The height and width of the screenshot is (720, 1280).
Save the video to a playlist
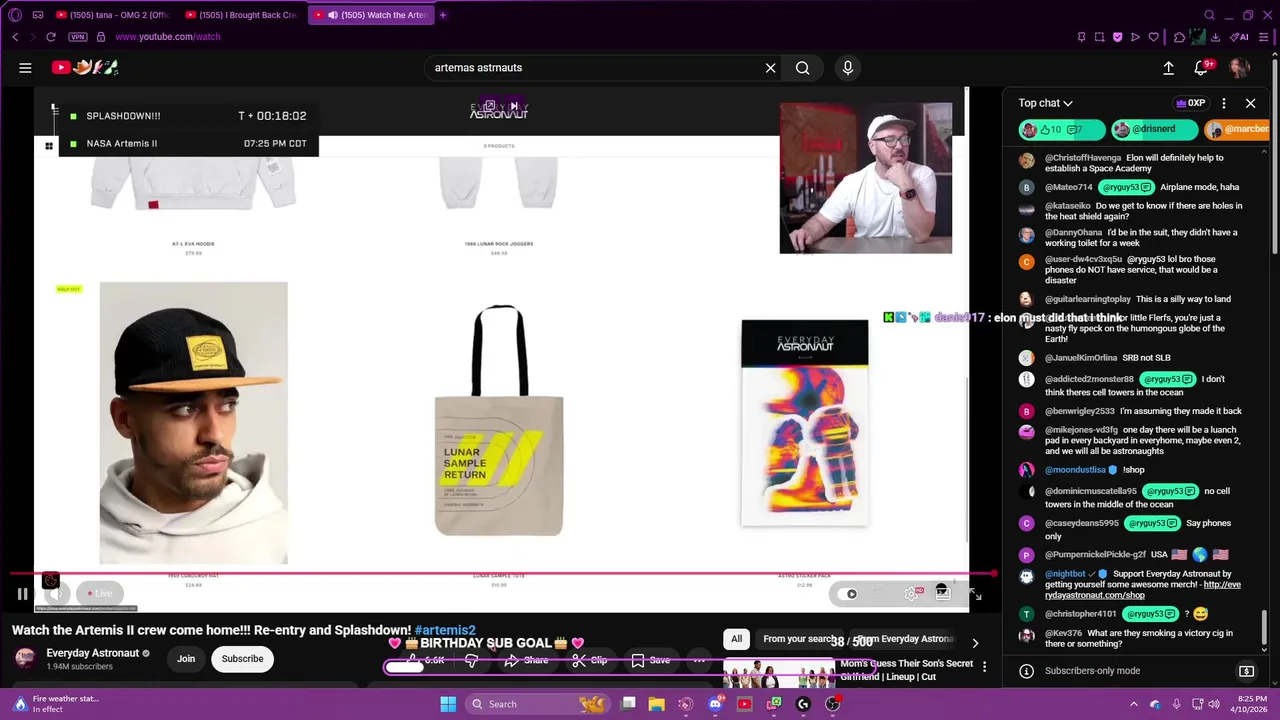click(650, 660)
